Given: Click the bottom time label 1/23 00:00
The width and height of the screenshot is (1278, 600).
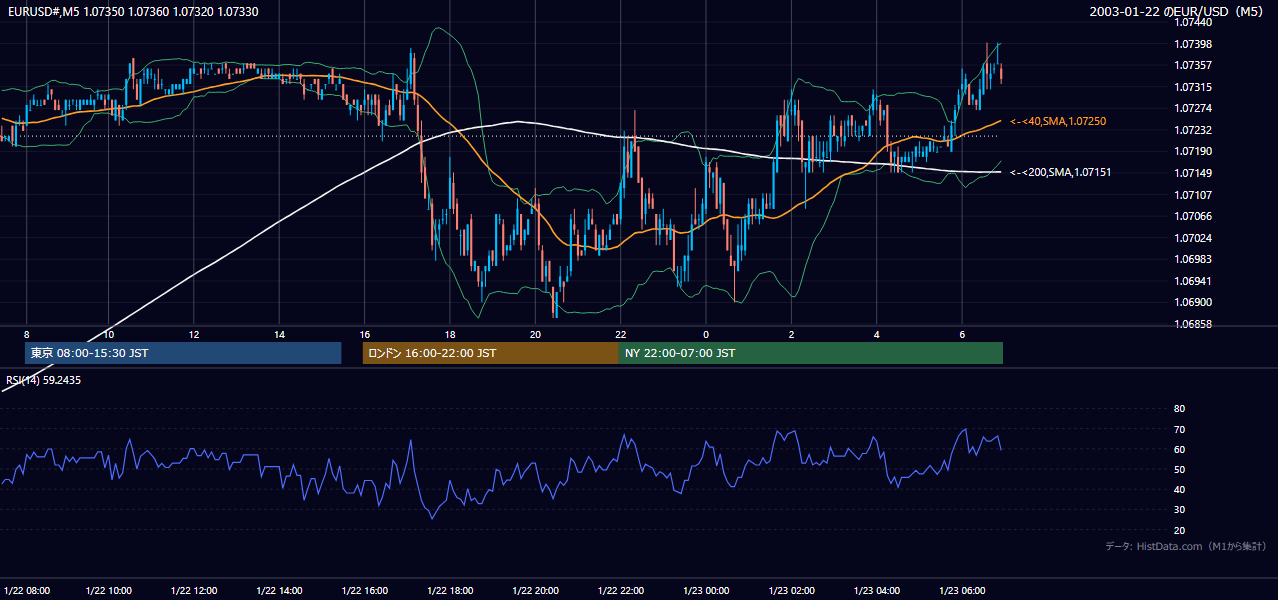Looking at the screenshot, I should coord(706,590).
